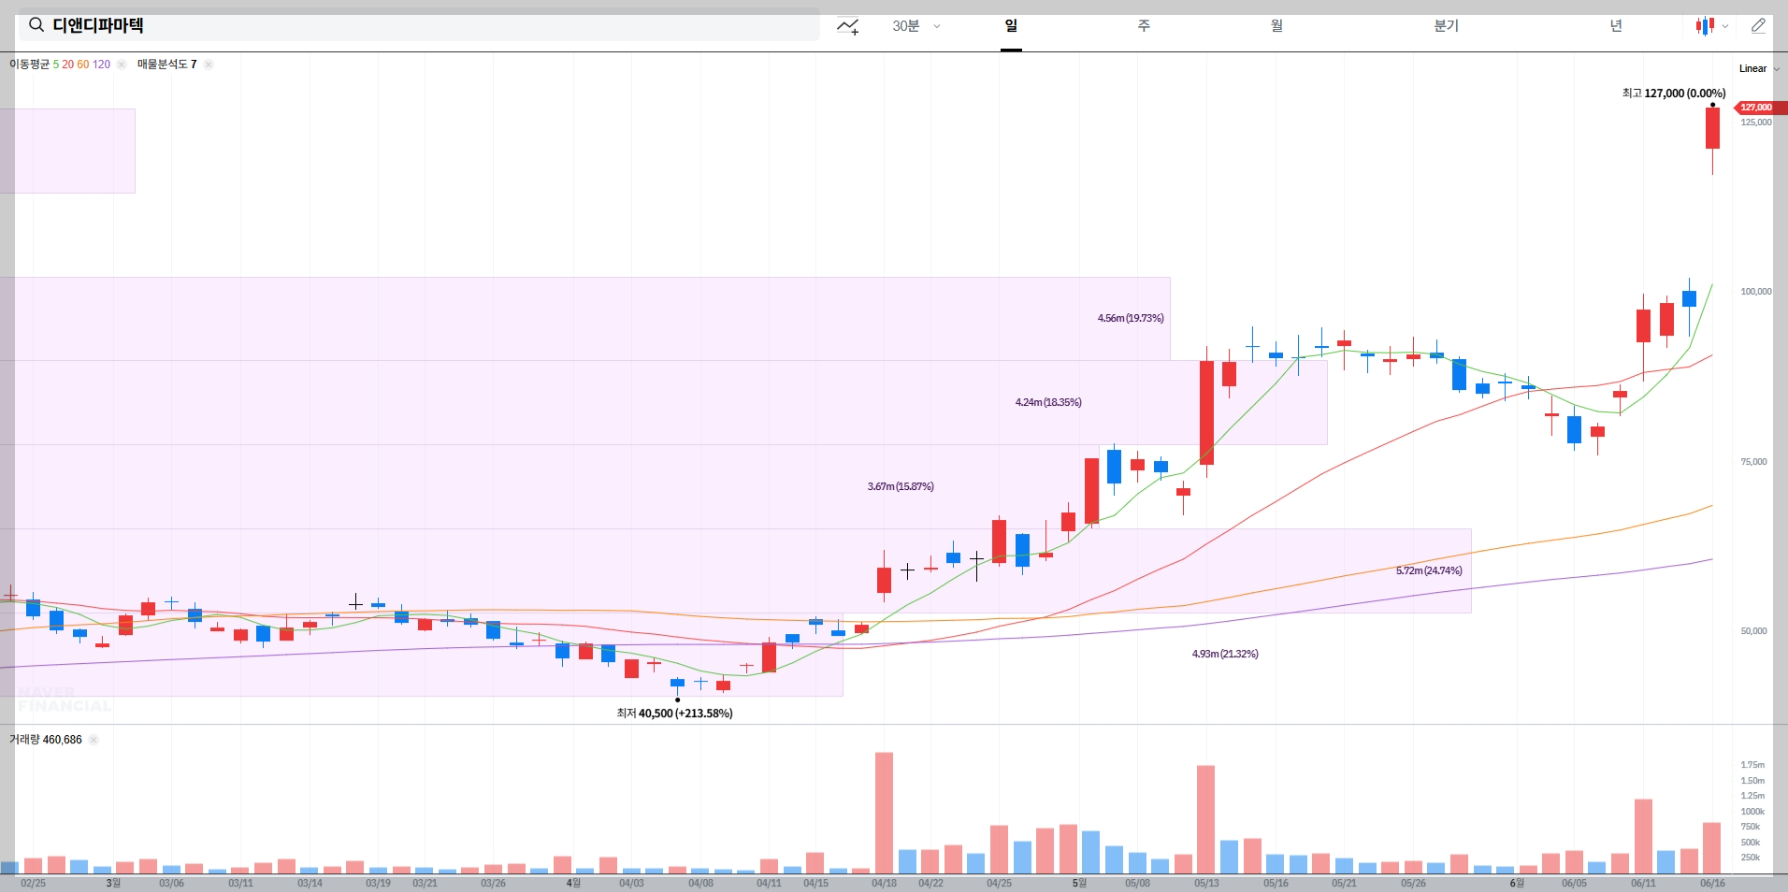Click the 4.93m (21.32%) volume profile label
This screenshot has height=892, width=1788.
coord(1225,654)
